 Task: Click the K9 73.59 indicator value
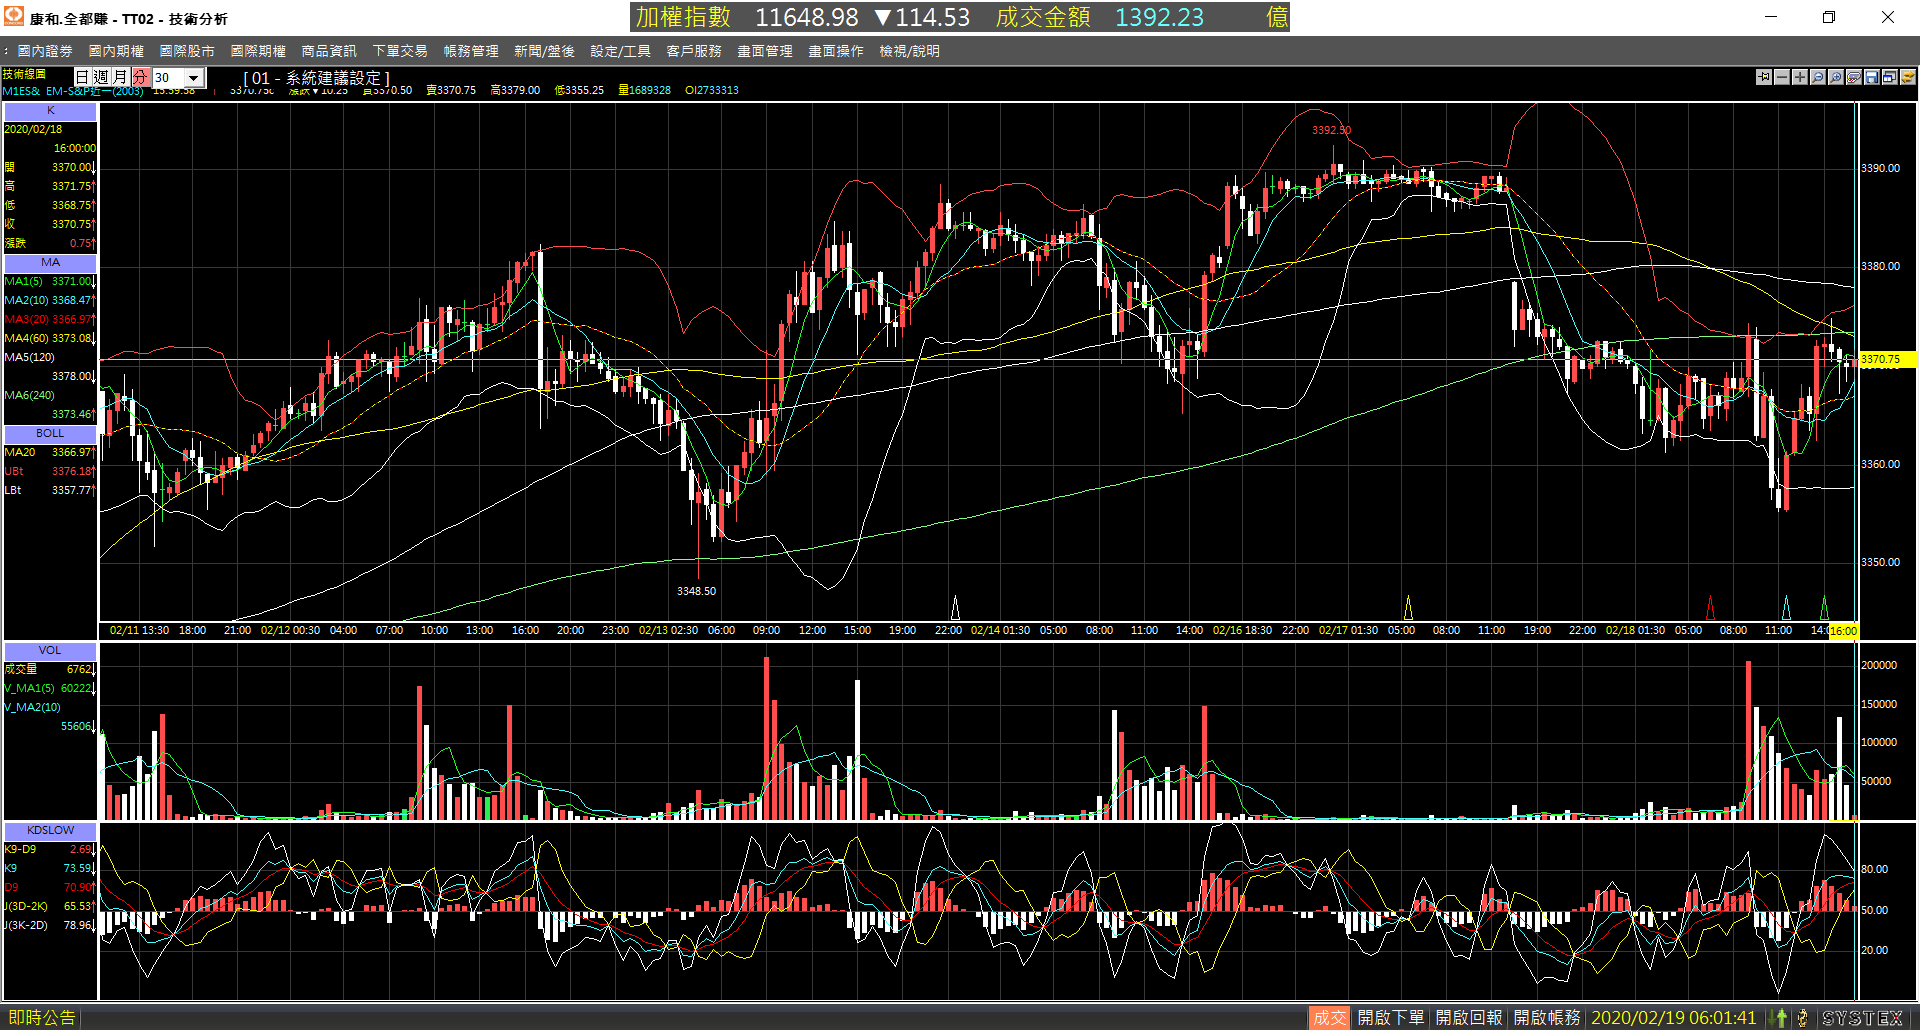coord(50,869)
